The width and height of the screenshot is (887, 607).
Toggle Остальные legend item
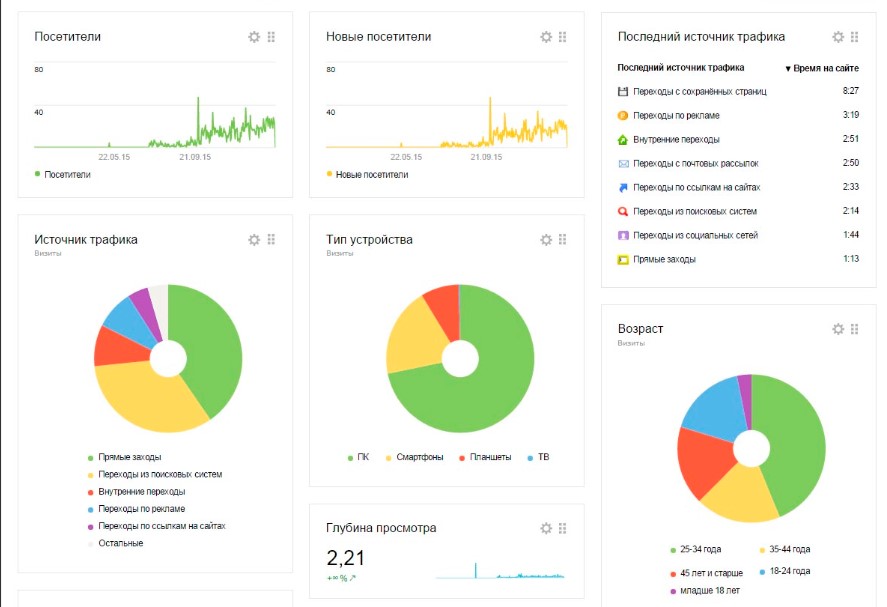point(115,543)
